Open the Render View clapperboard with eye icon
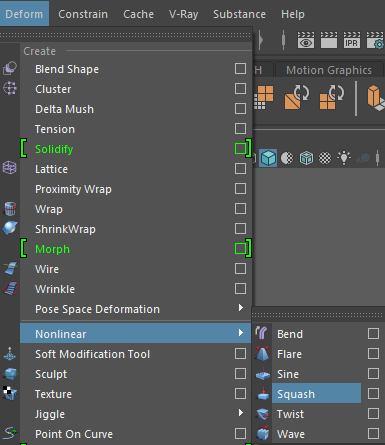The height and width of the screenshot is (445, 385). click(306, 40)
